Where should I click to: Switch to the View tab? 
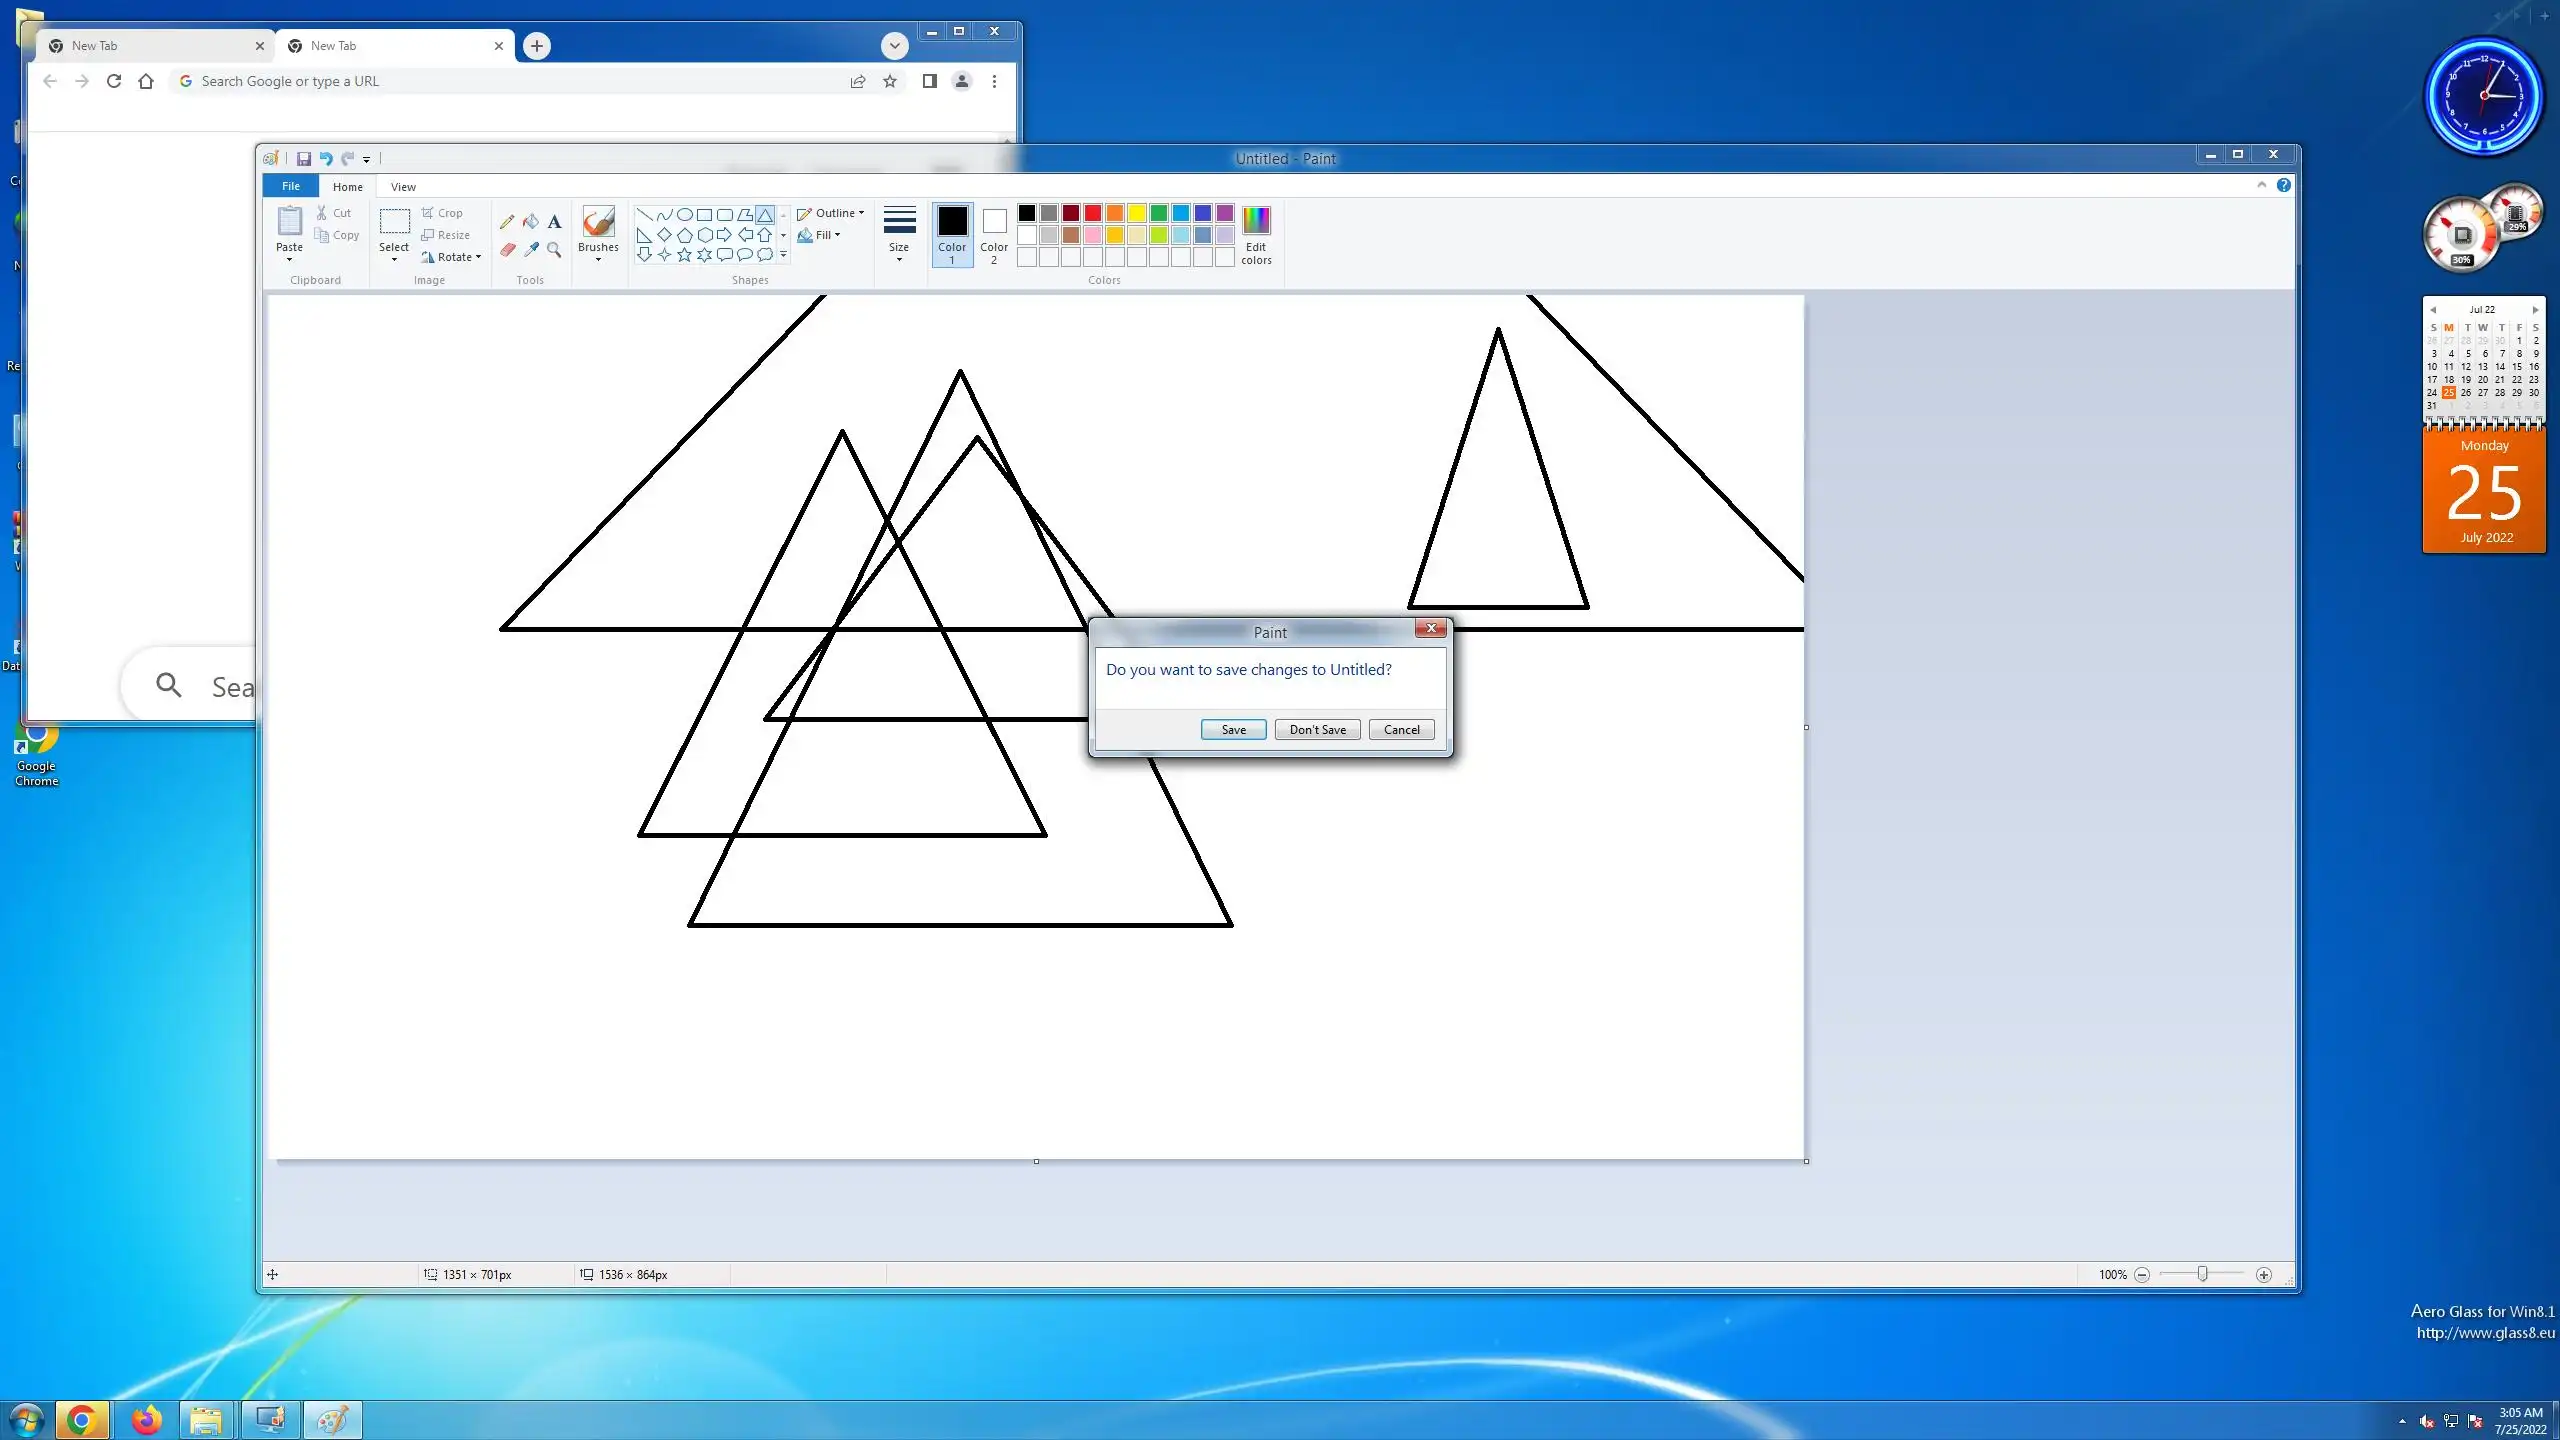[x=403, y=187]
